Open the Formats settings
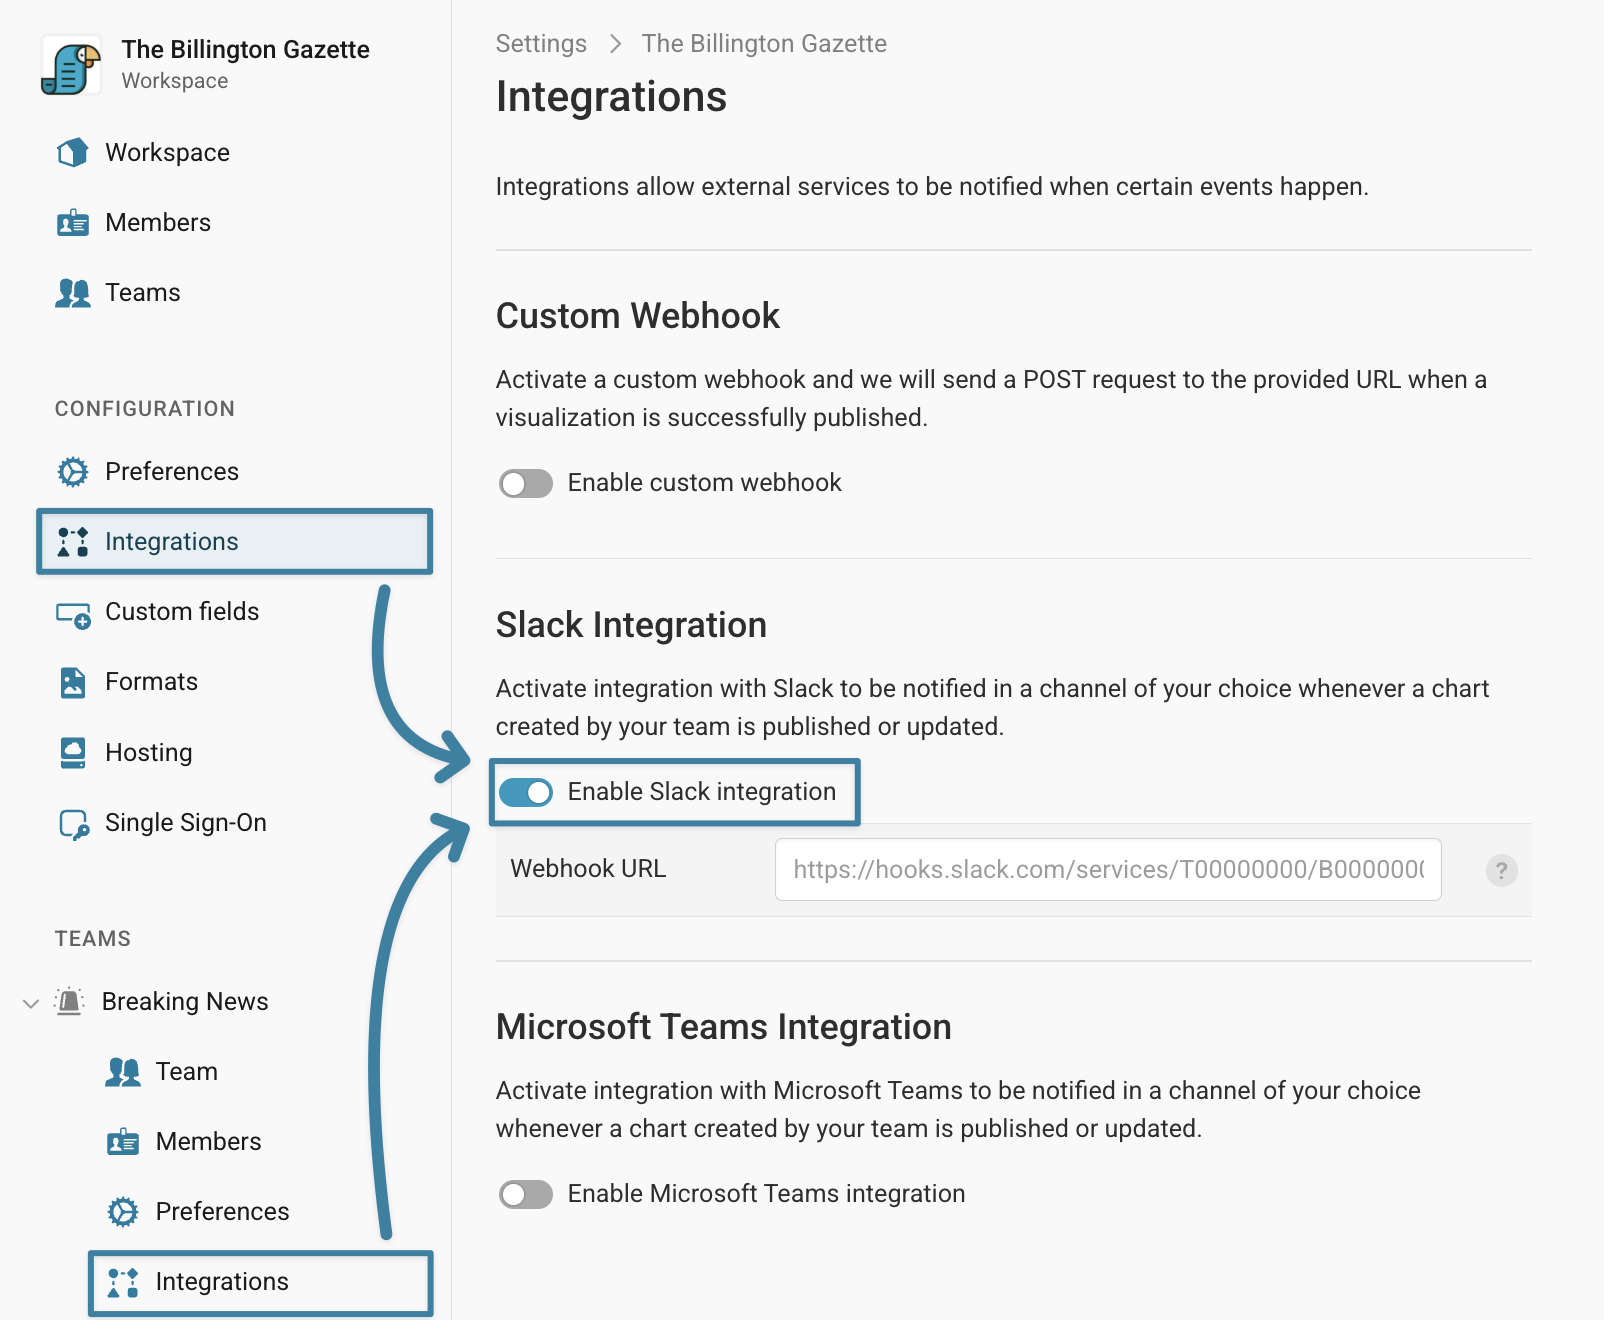 pos(151,682)
